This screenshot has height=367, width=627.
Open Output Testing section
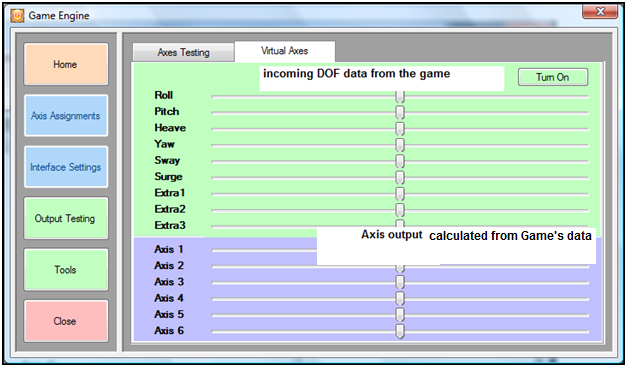[x=66, y=219]
